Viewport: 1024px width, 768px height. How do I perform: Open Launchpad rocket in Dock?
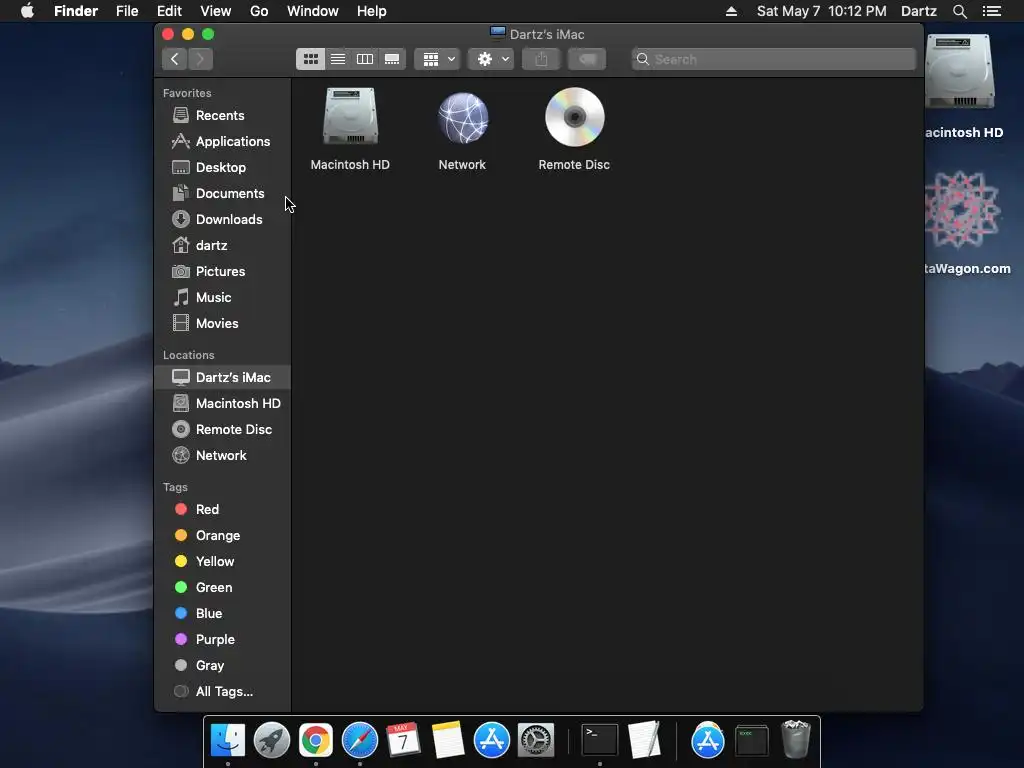pos(272,741)
